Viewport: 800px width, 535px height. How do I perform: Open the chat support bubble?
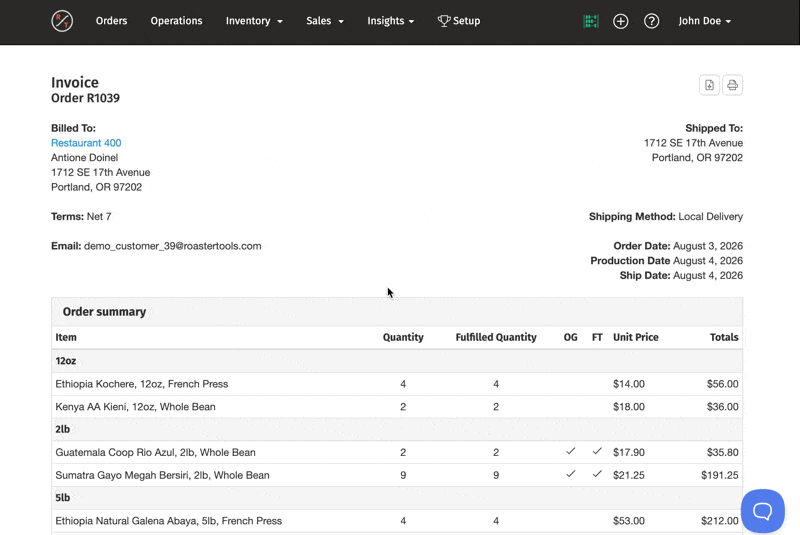pos(763,511)
